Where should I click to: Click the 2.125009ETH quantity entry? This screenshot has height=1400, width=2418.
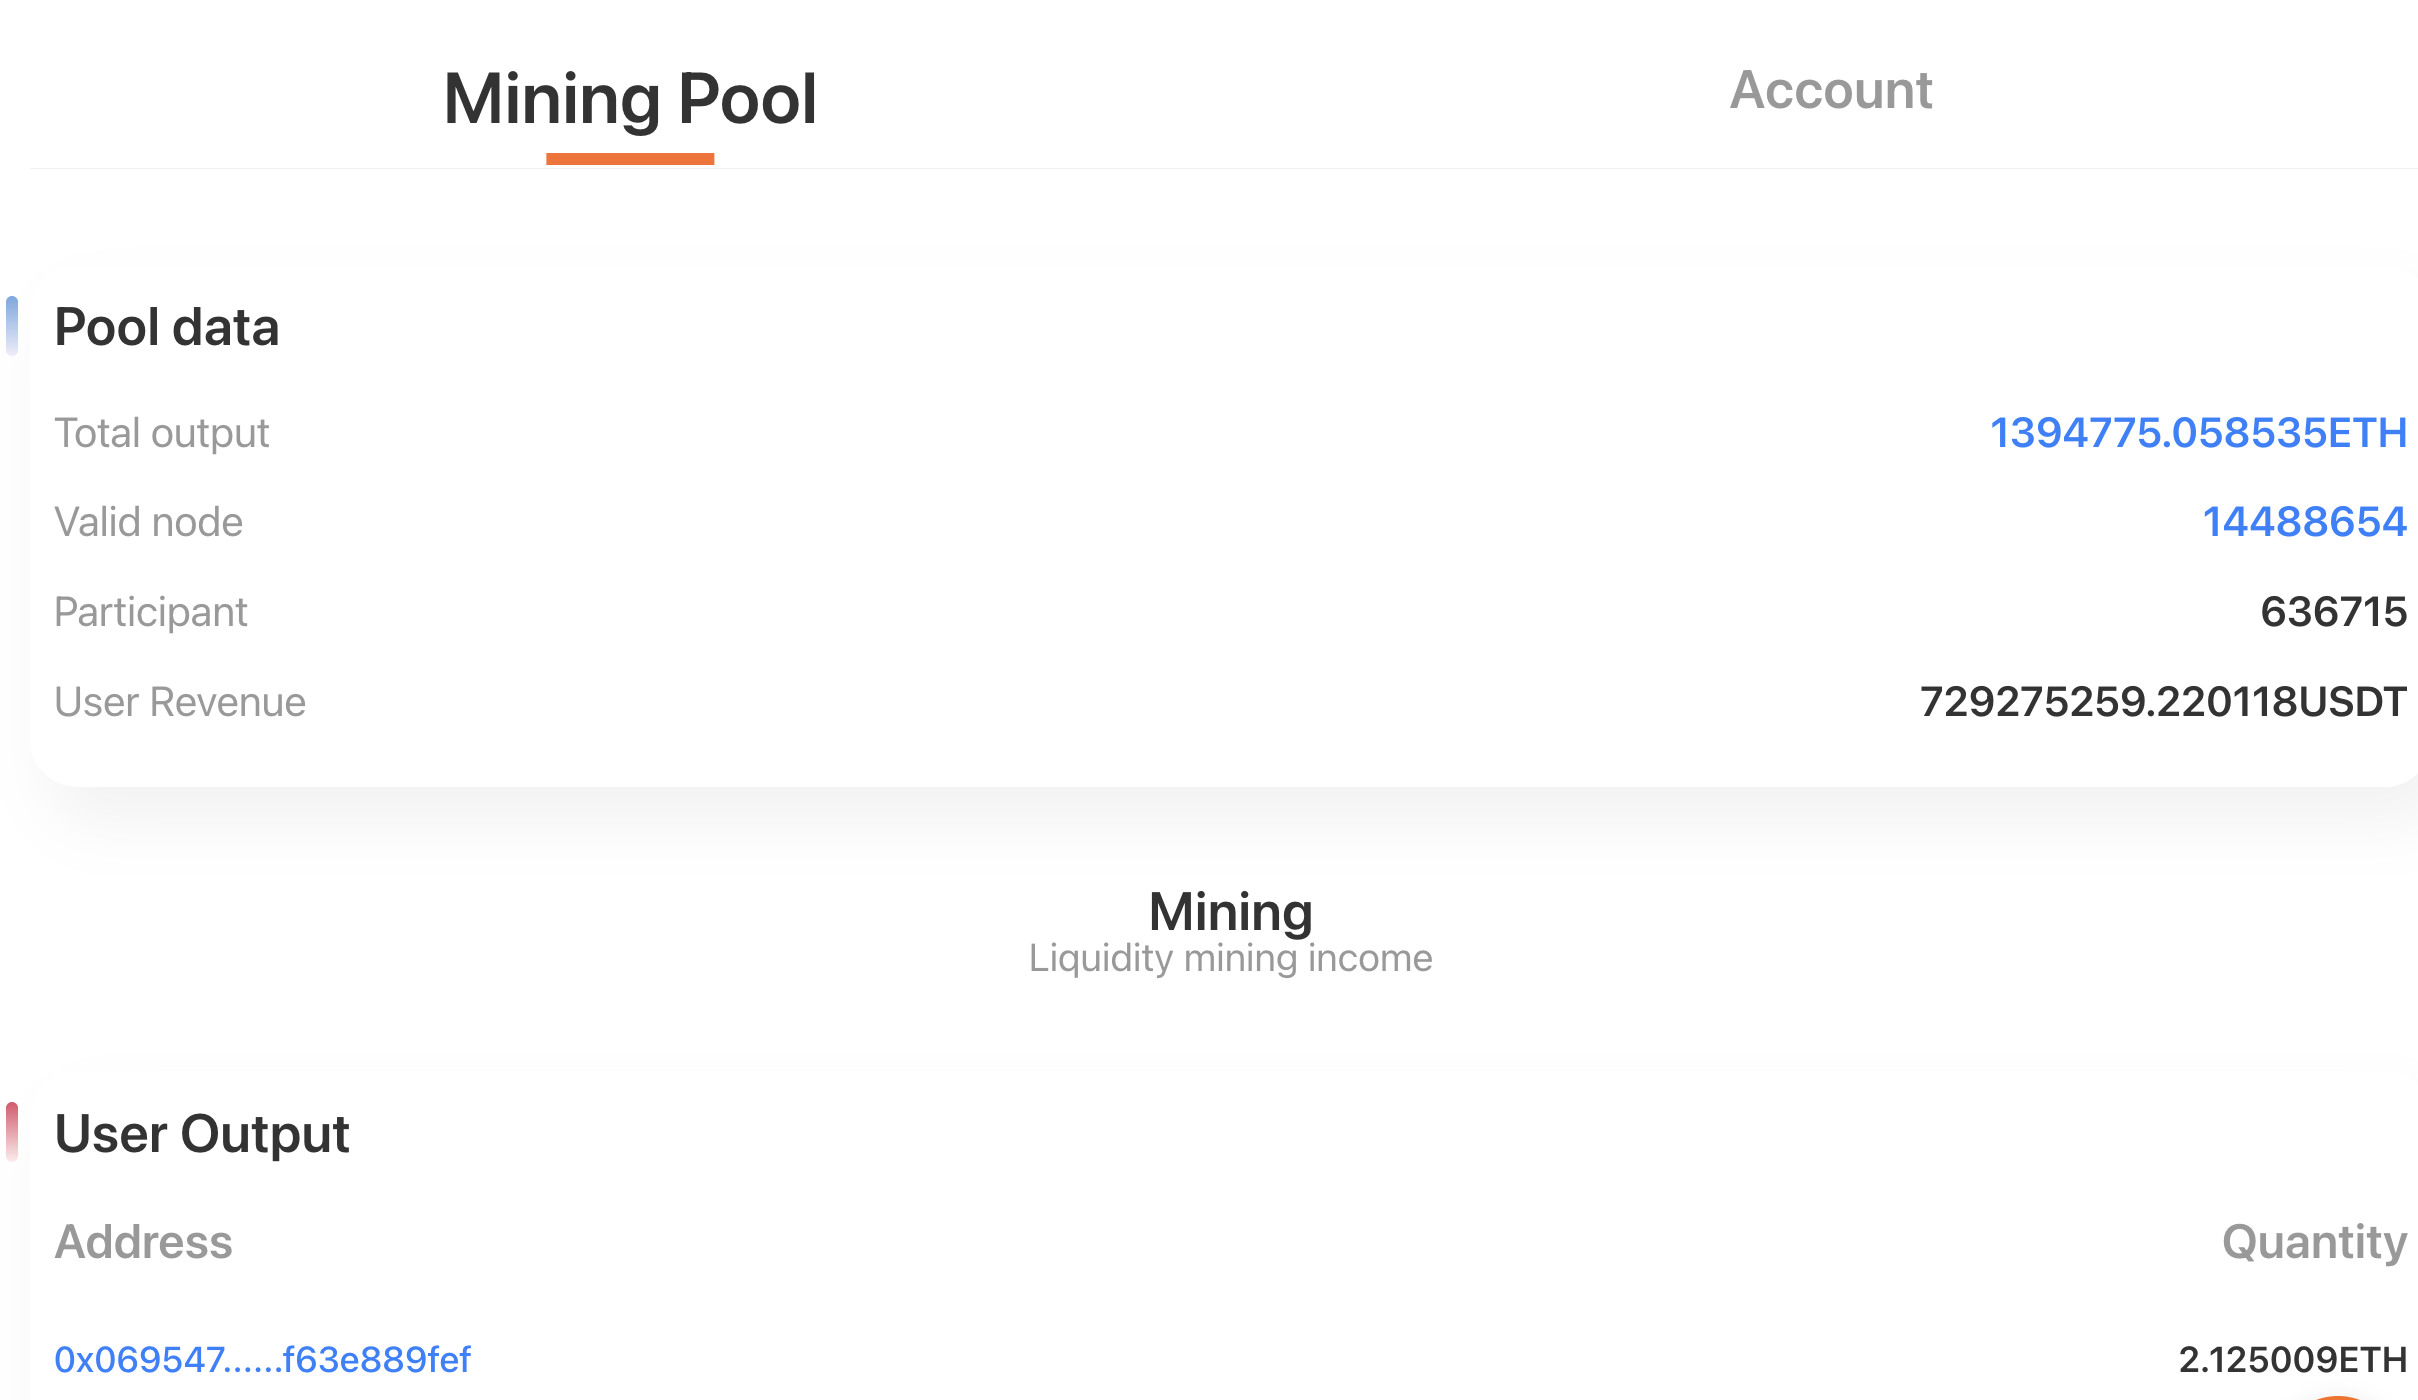pyautogui.click(x=2292, y=1359)
